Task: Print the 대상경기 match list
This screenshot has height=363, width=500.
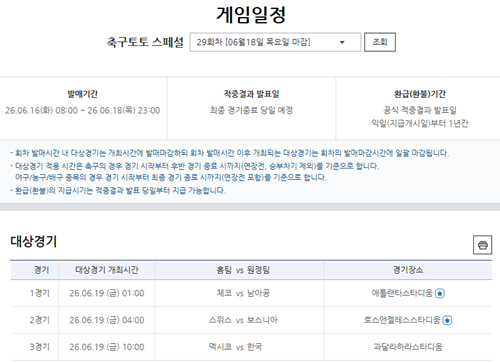Action: pos(482,245)
